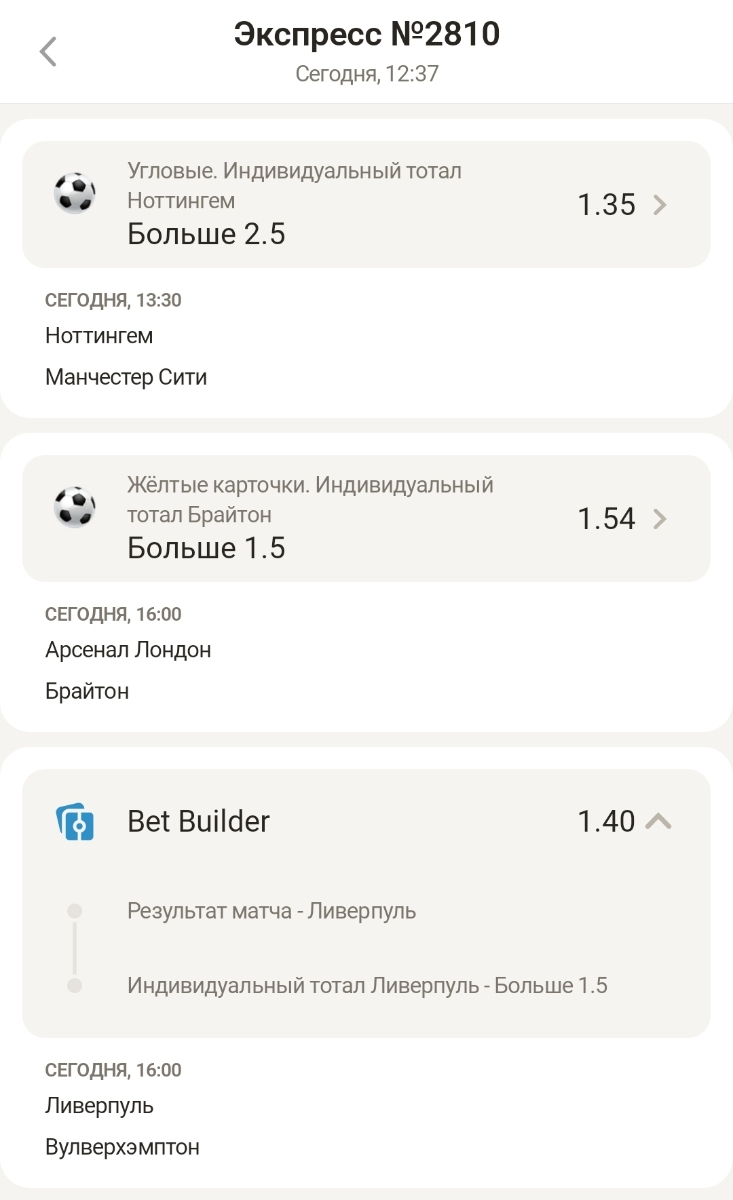Open the Результат матча - Ливерпуль selection

271,911
